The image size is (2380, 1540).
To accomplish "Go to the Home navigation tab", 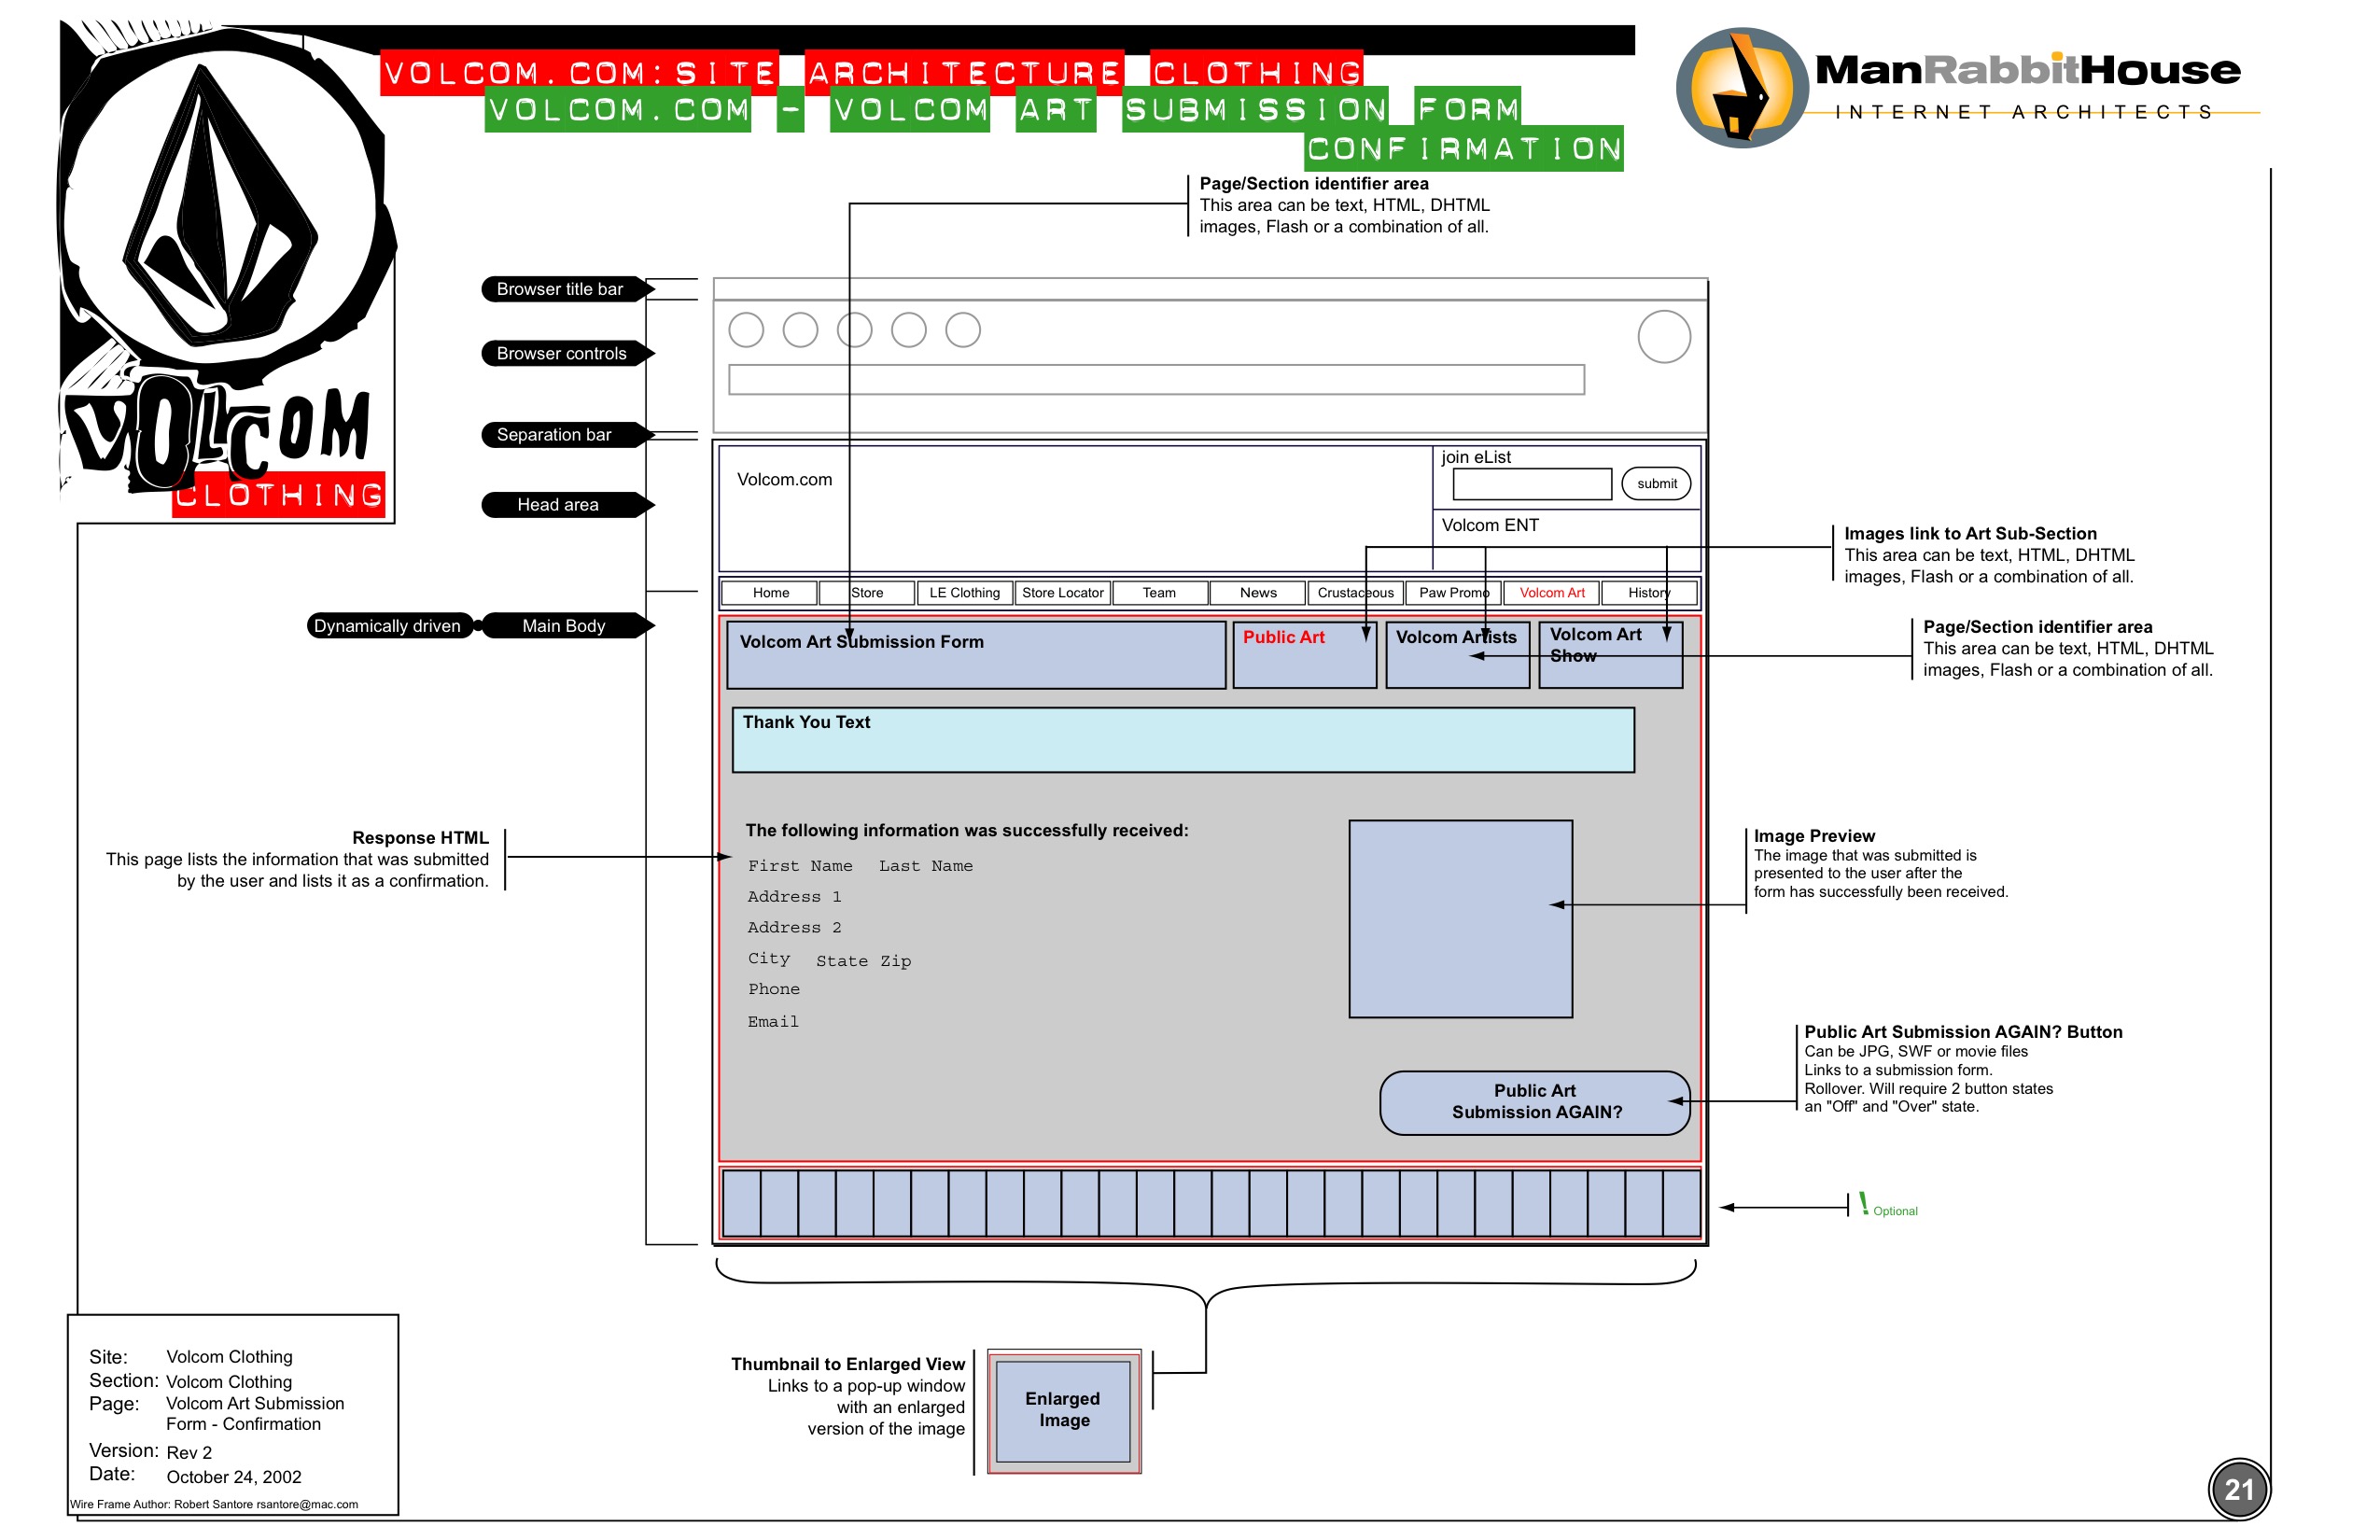I will click(770, 593).
